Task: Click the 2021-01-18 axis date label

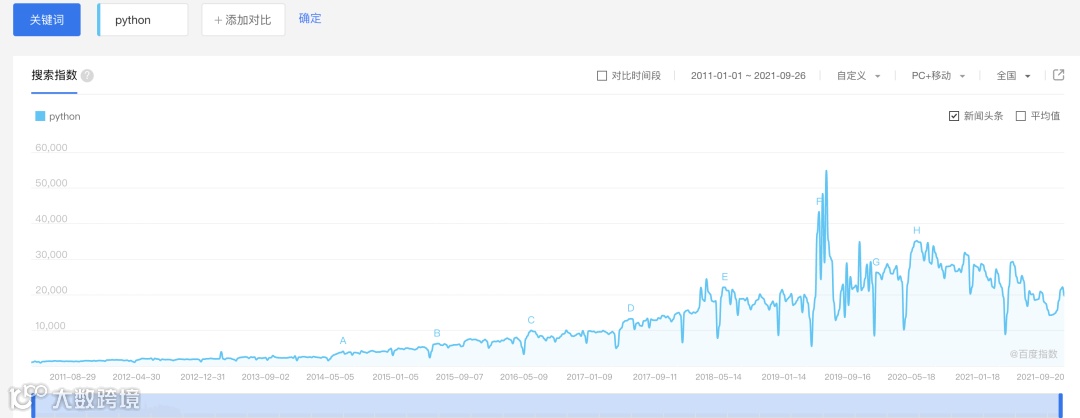Action: 977,377
